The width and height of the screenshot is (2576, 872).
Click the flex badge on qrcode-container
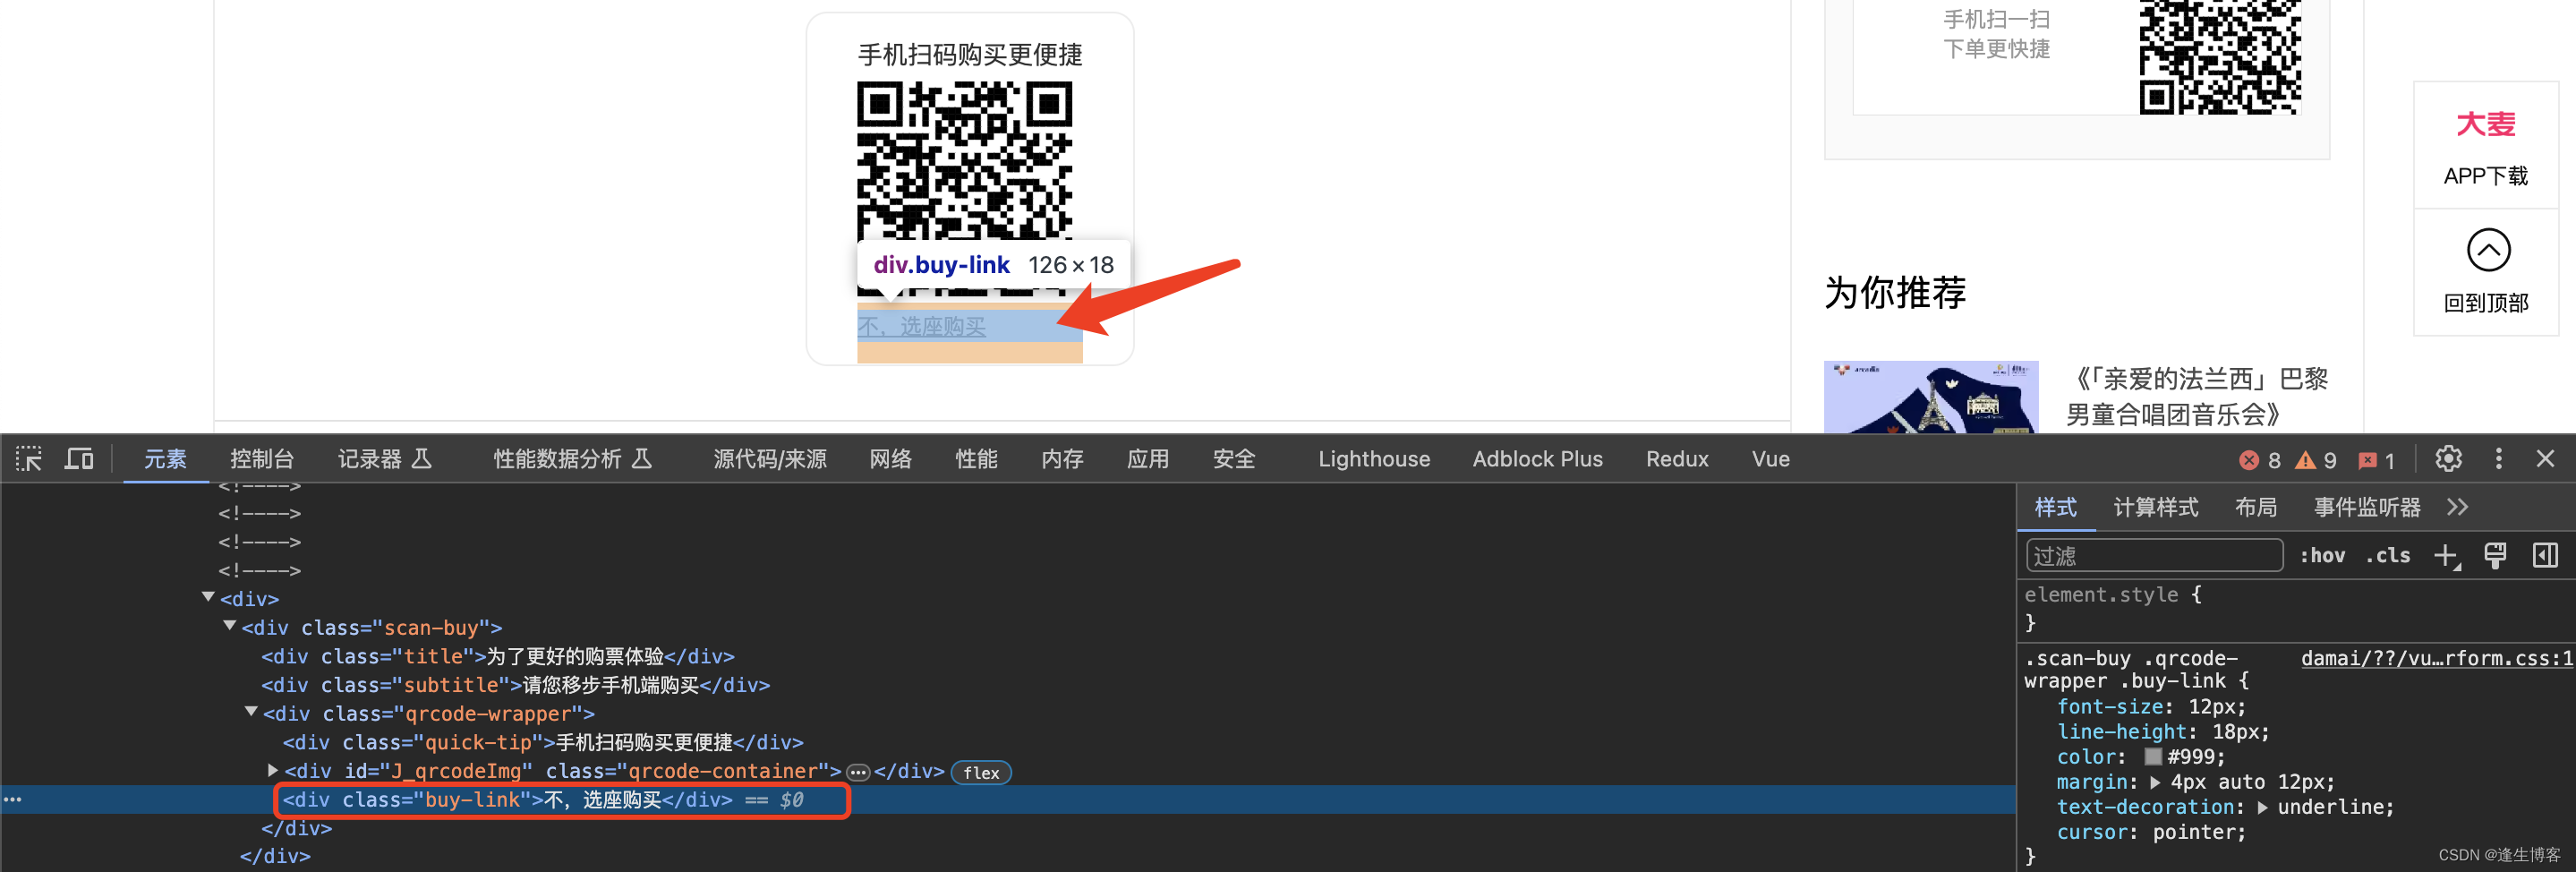tap(981, 773)
